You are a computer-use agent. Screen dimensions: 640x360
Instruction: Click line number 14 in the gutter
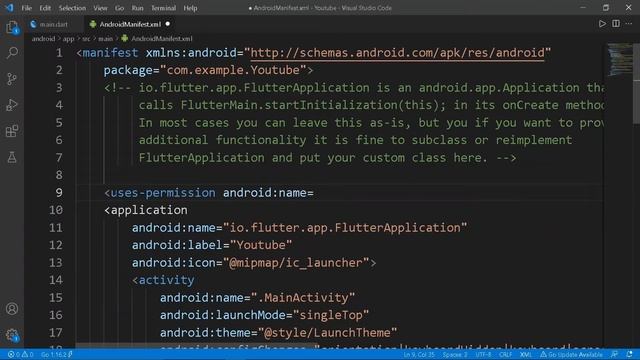(x=56, y=280)
